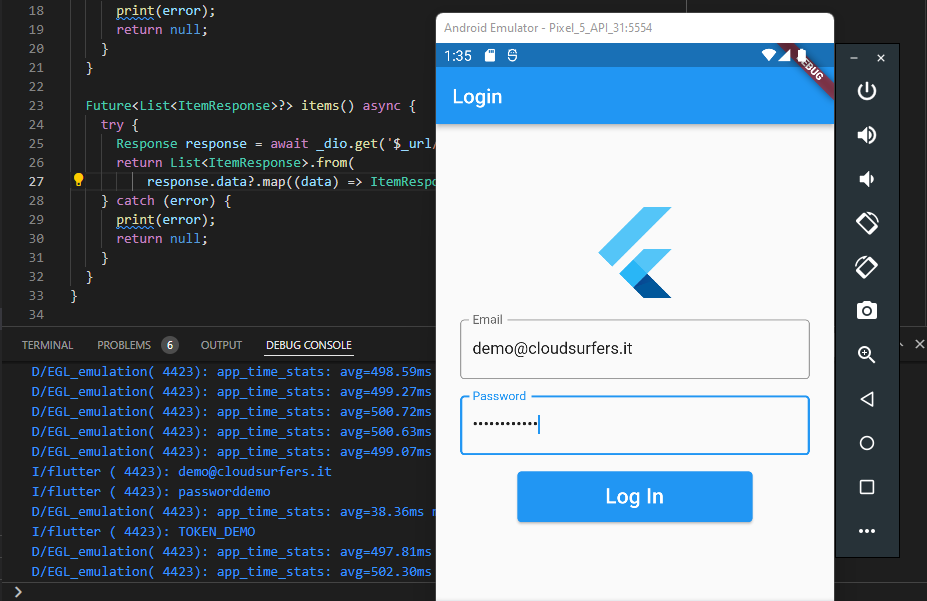This screenshot has width=927, height=601.
Task: Activate the emulator zoom magnifier icon
Action: pyautogui.click(x=867, y=355)
